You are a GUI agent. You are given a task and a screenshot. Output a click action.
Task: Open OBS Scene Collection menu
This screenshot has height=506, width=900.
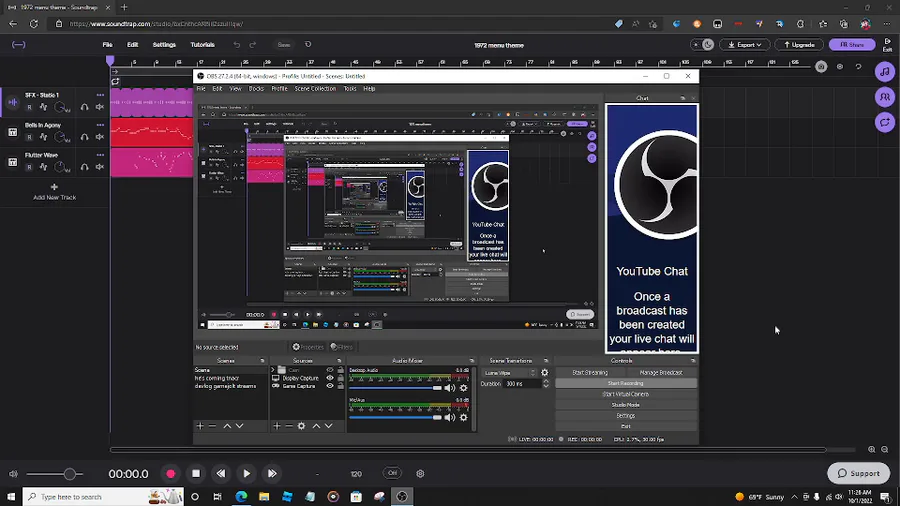(x=315, y=89)
